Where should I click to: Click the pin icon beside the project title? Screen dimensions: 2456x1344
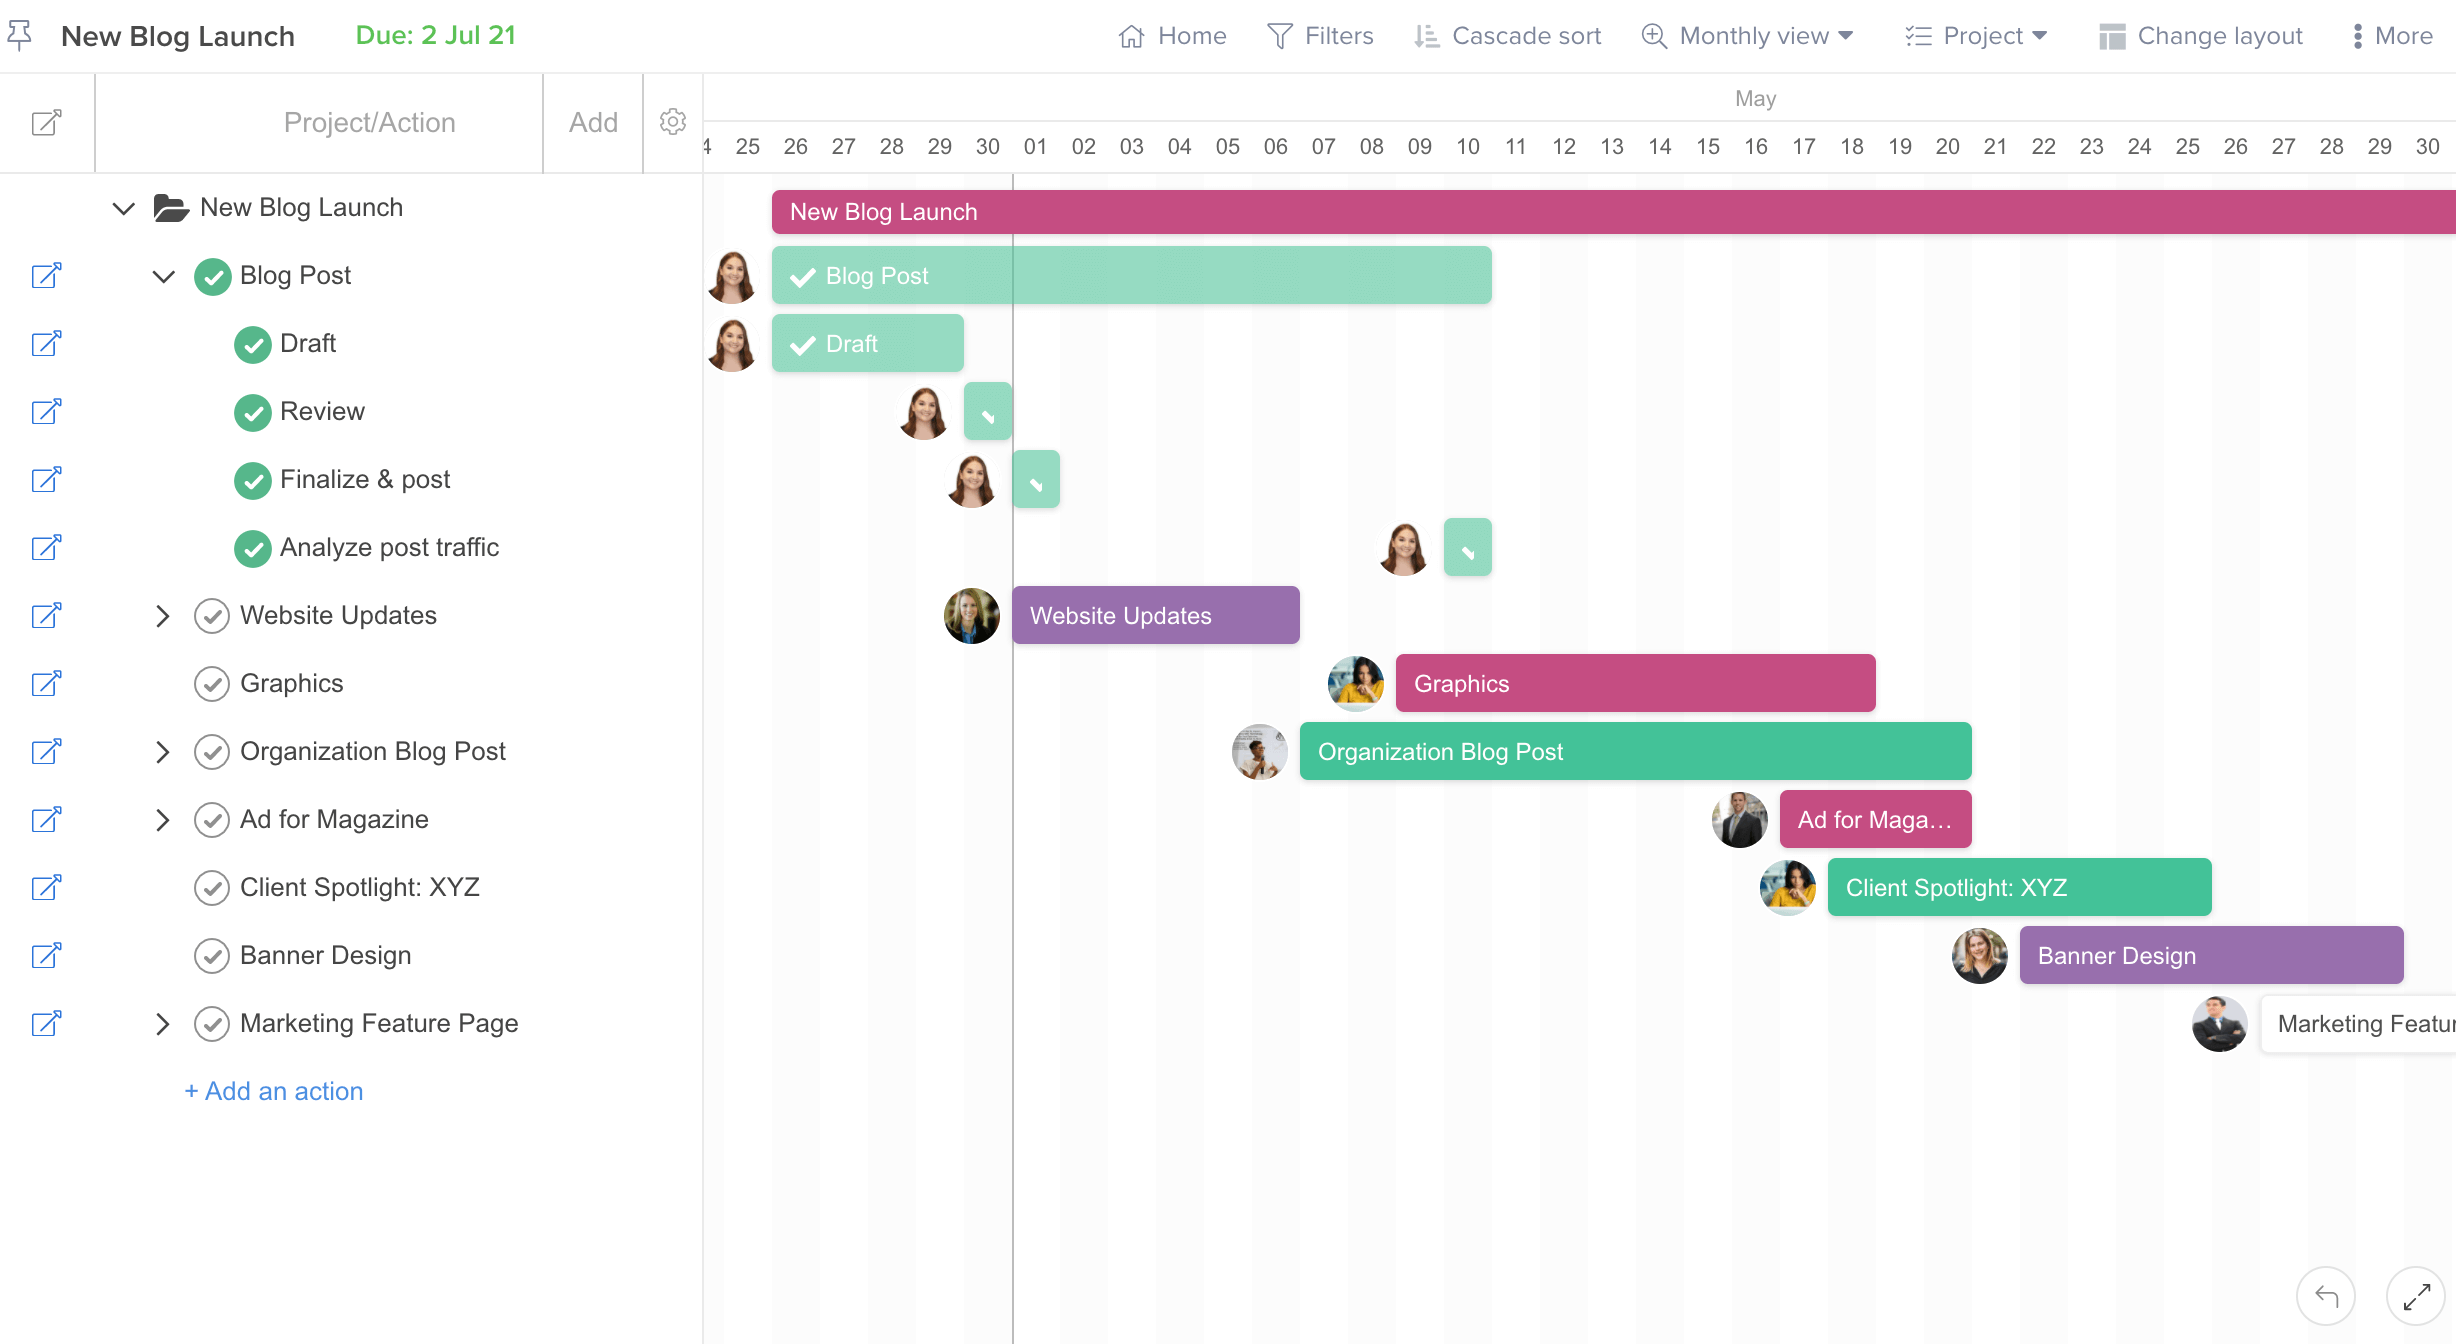click(x=20, y=35)
